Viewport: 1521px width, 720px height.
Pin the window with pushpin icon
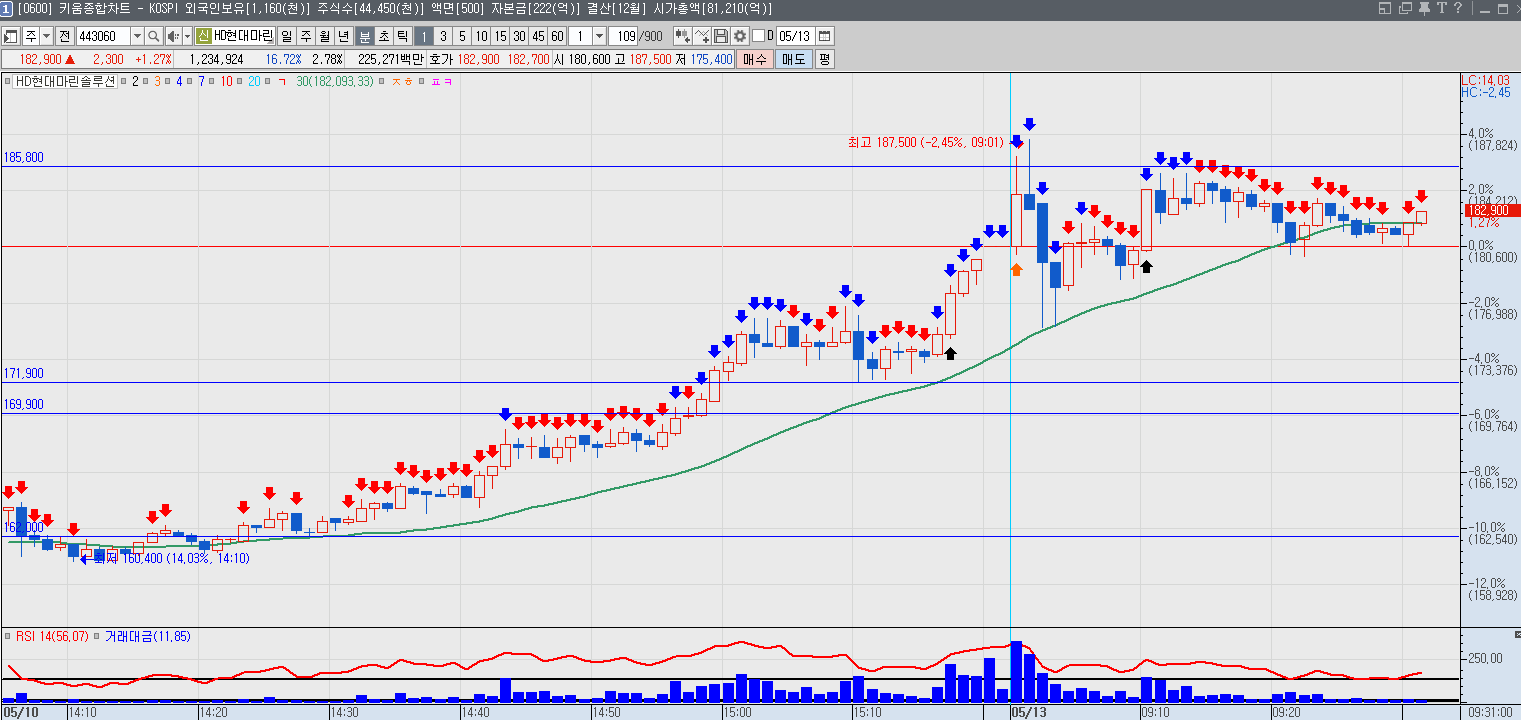[x=1424, y=9]
